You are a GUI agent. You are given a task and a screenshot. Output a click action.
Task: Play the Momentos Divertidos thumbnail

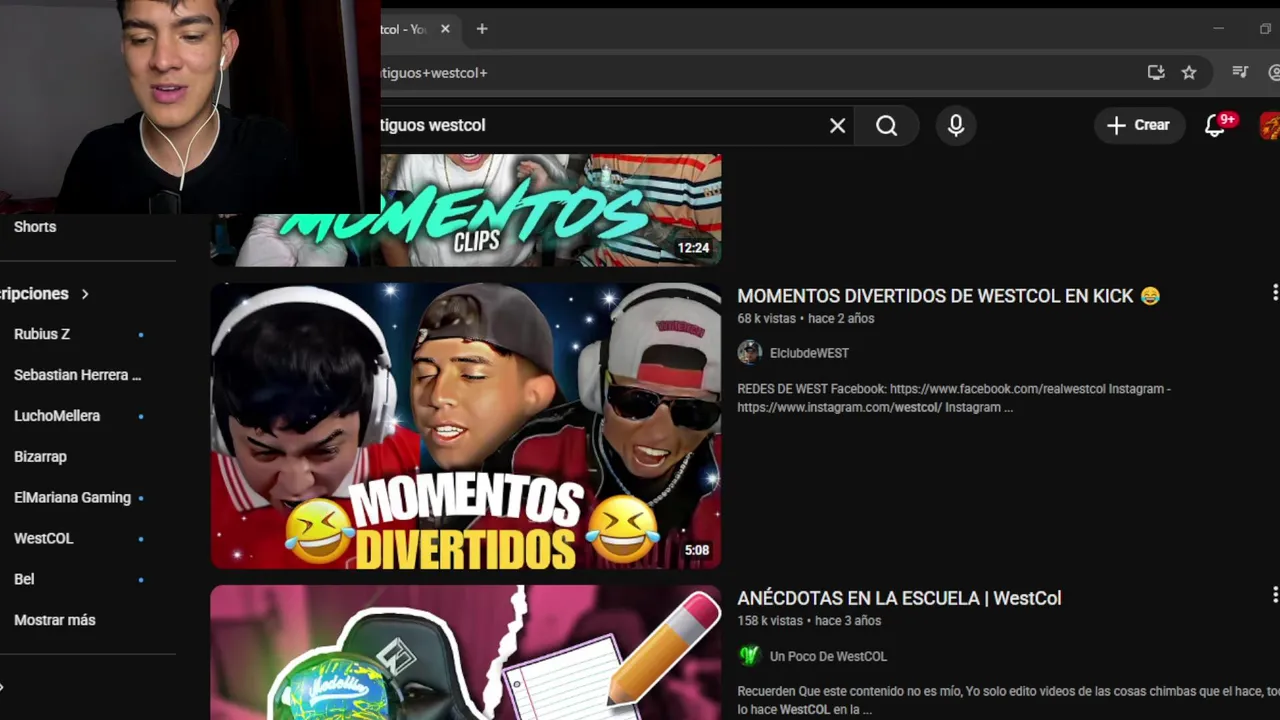click(x=466, y=426)
